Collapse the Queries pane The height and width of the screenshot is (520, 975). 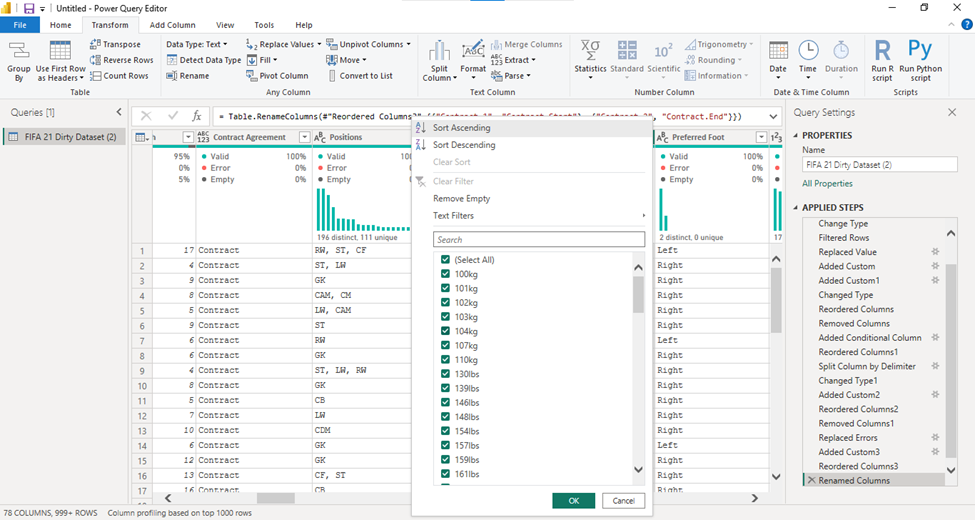tap(119, 112)
